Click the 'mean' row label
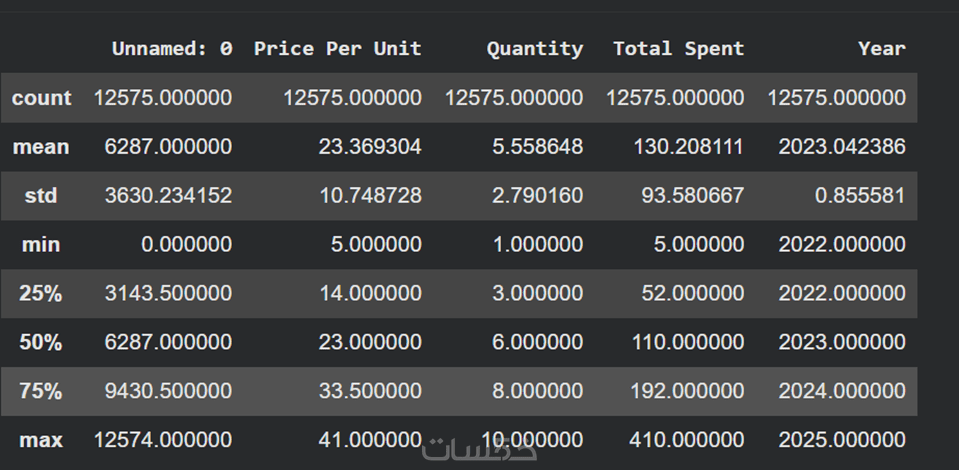 point(41,147)
